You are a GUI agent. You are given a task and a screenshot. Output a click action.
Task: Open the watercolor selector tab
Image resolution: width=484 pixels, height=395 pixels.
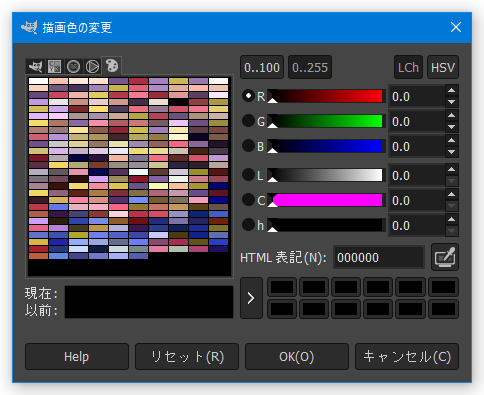73,66
